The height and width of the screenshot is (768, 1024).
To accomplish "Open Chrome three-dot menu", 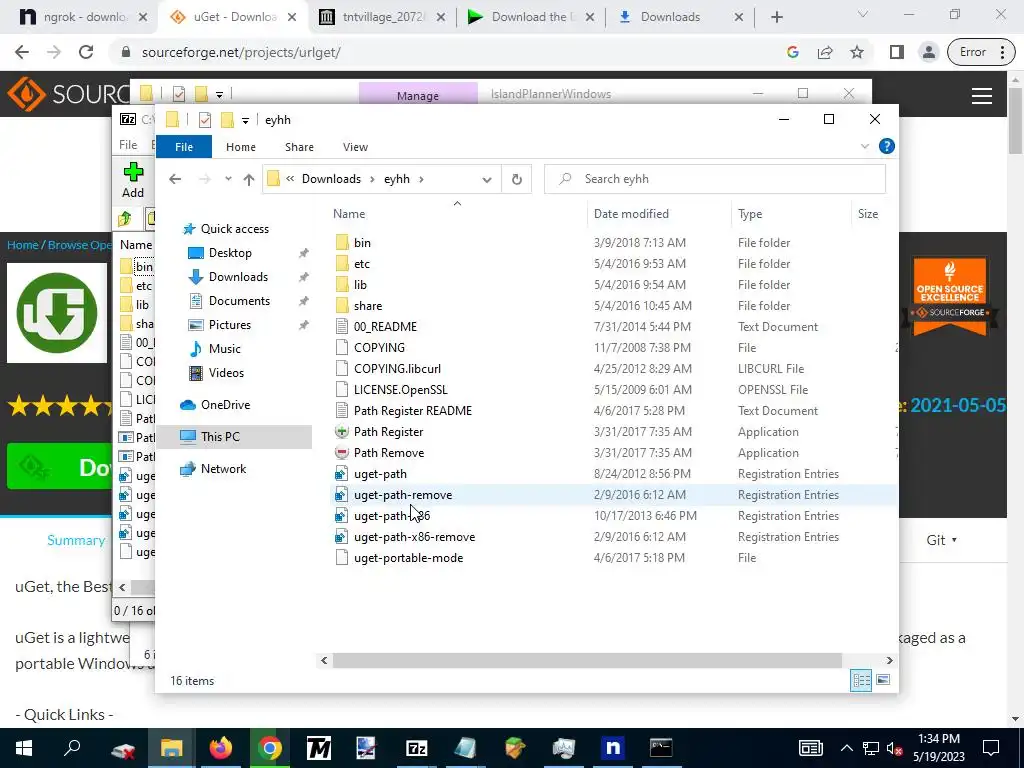I will (x=1002, y=52).
